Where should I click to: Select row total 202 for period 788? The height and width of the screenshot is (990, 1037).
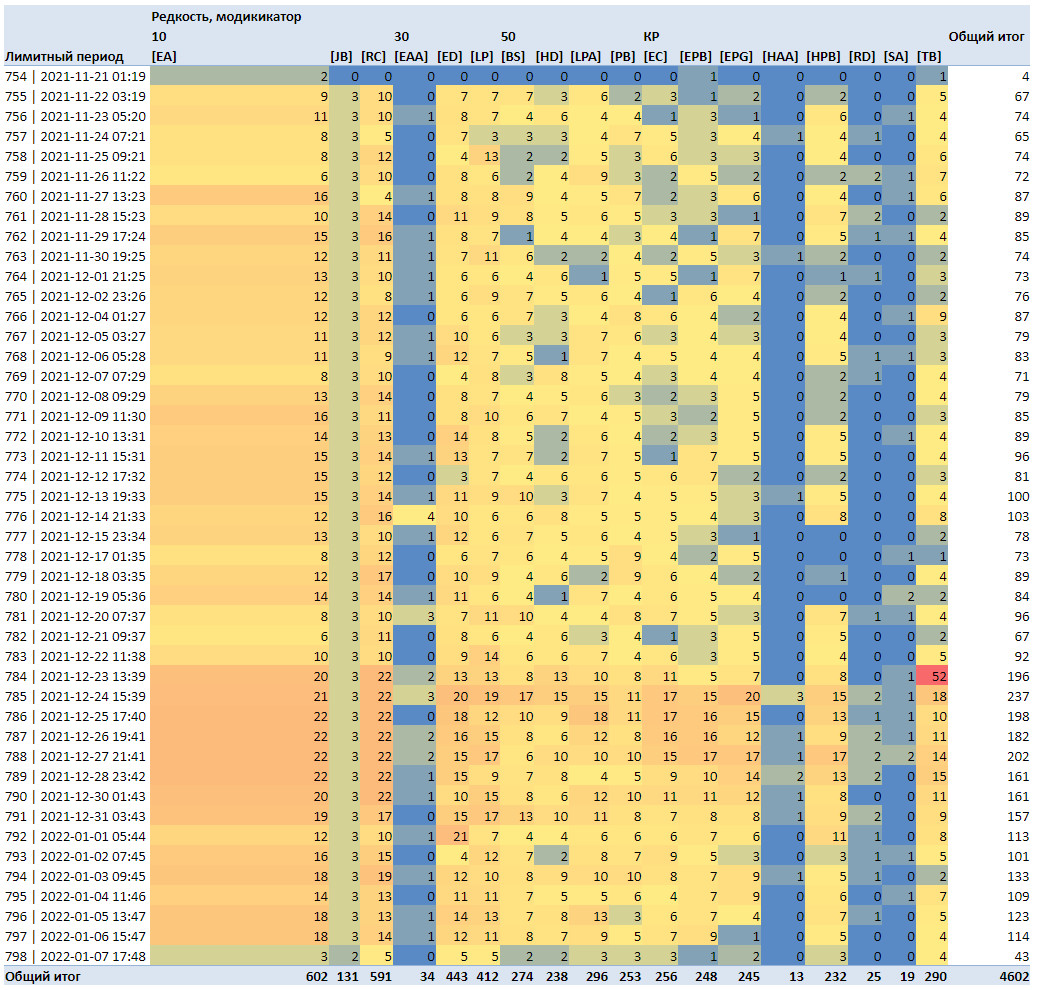point(1018,757)
